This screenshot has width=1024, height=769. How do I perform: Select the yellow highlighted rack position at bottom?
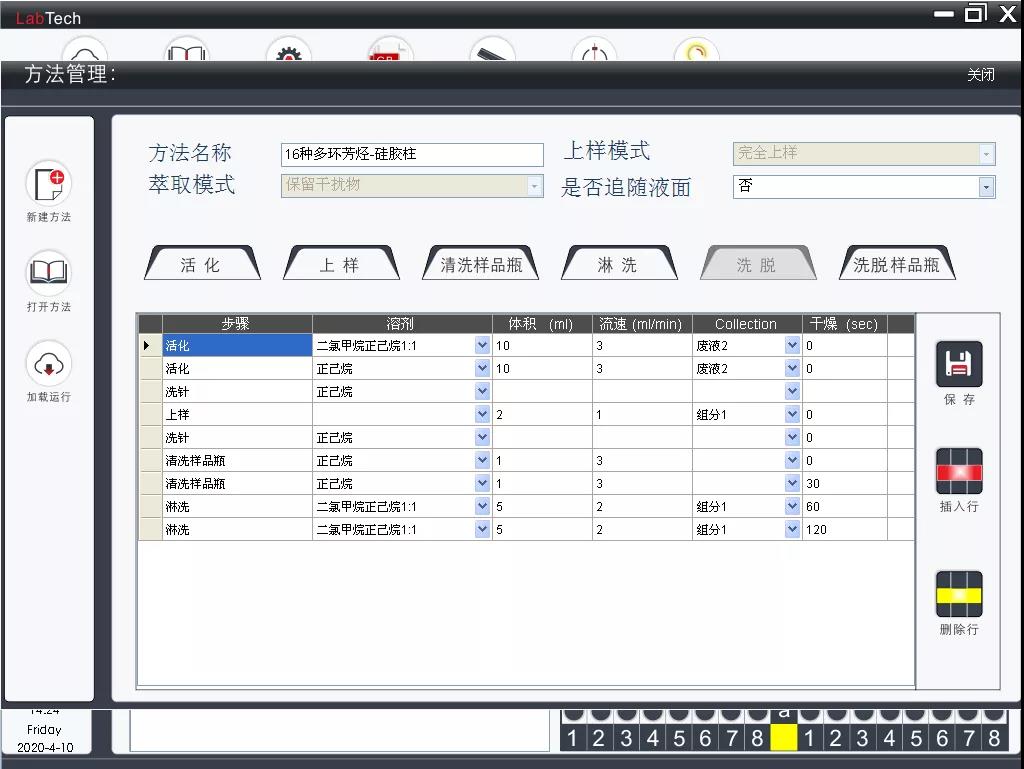click(x=784, y=738)
